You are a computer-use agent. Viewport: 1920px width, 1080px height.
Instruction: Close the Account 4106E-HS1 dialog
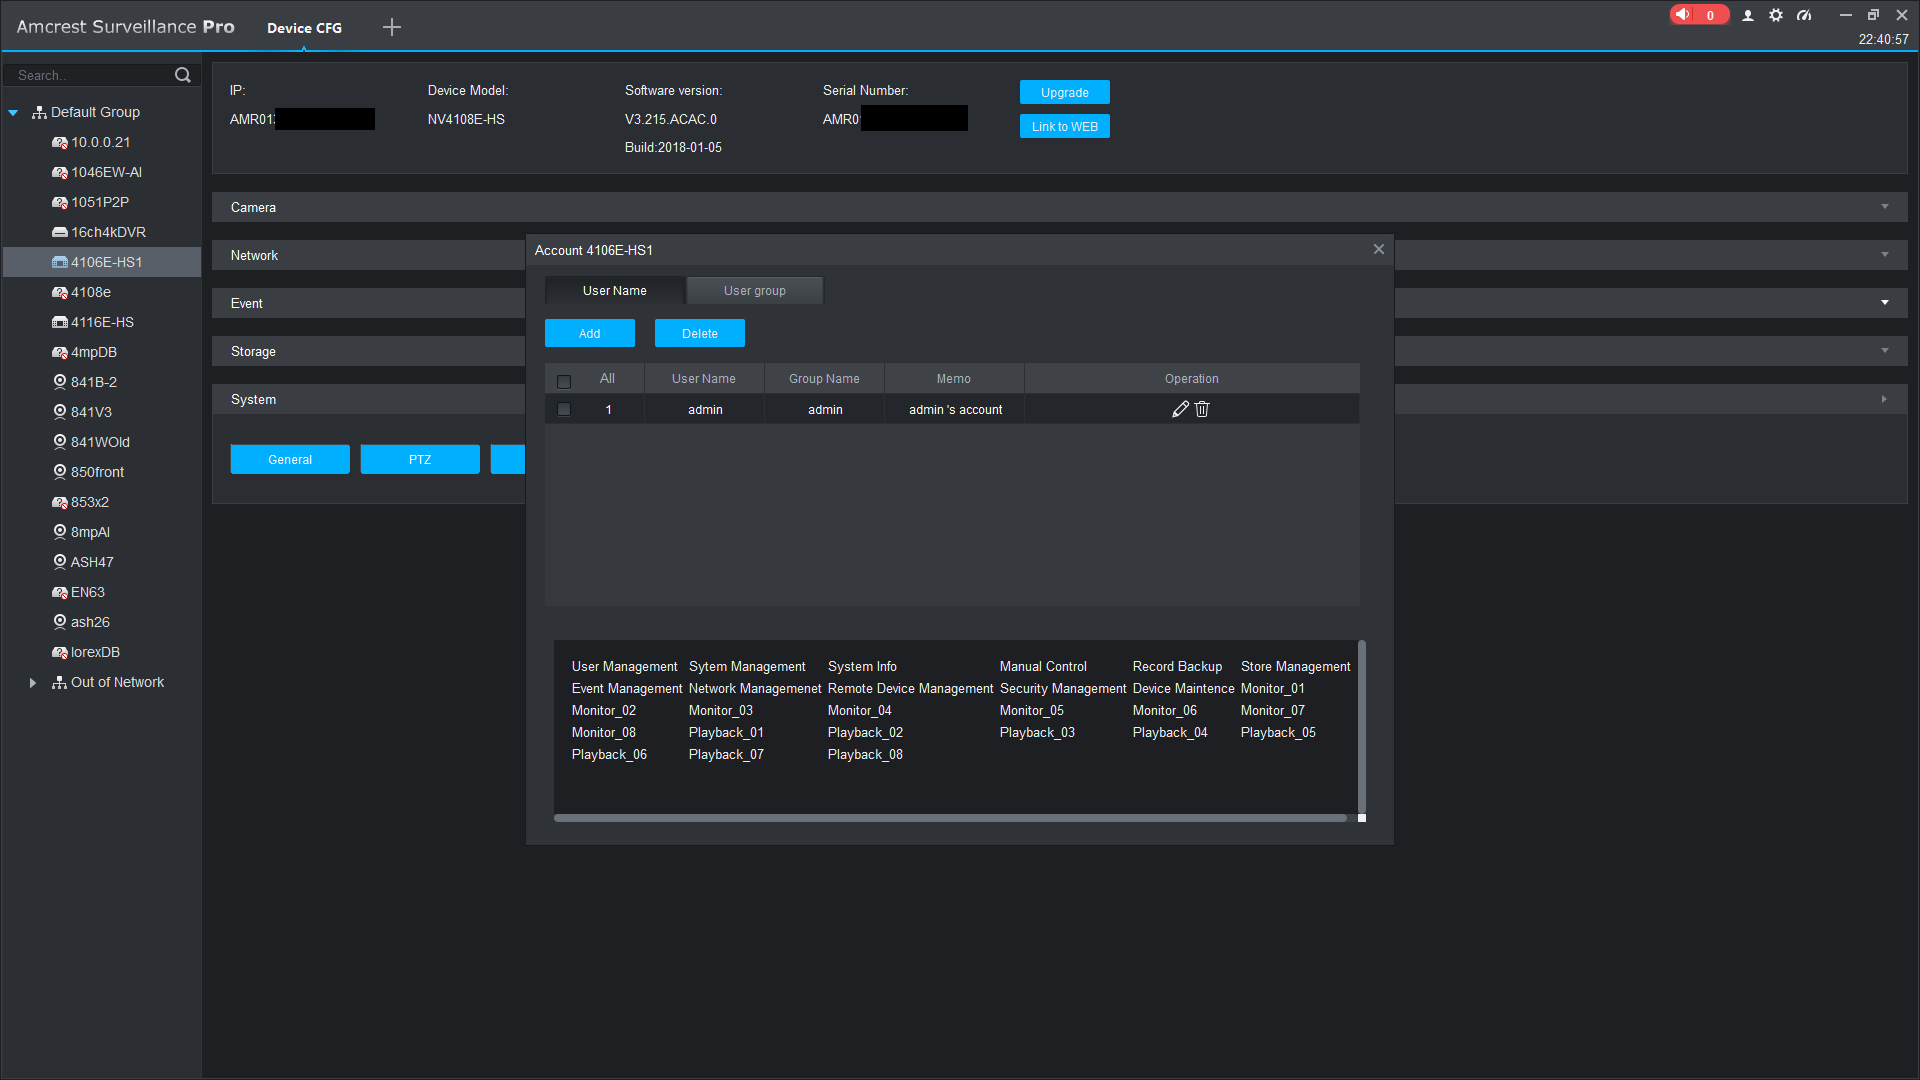(1379, 249)
